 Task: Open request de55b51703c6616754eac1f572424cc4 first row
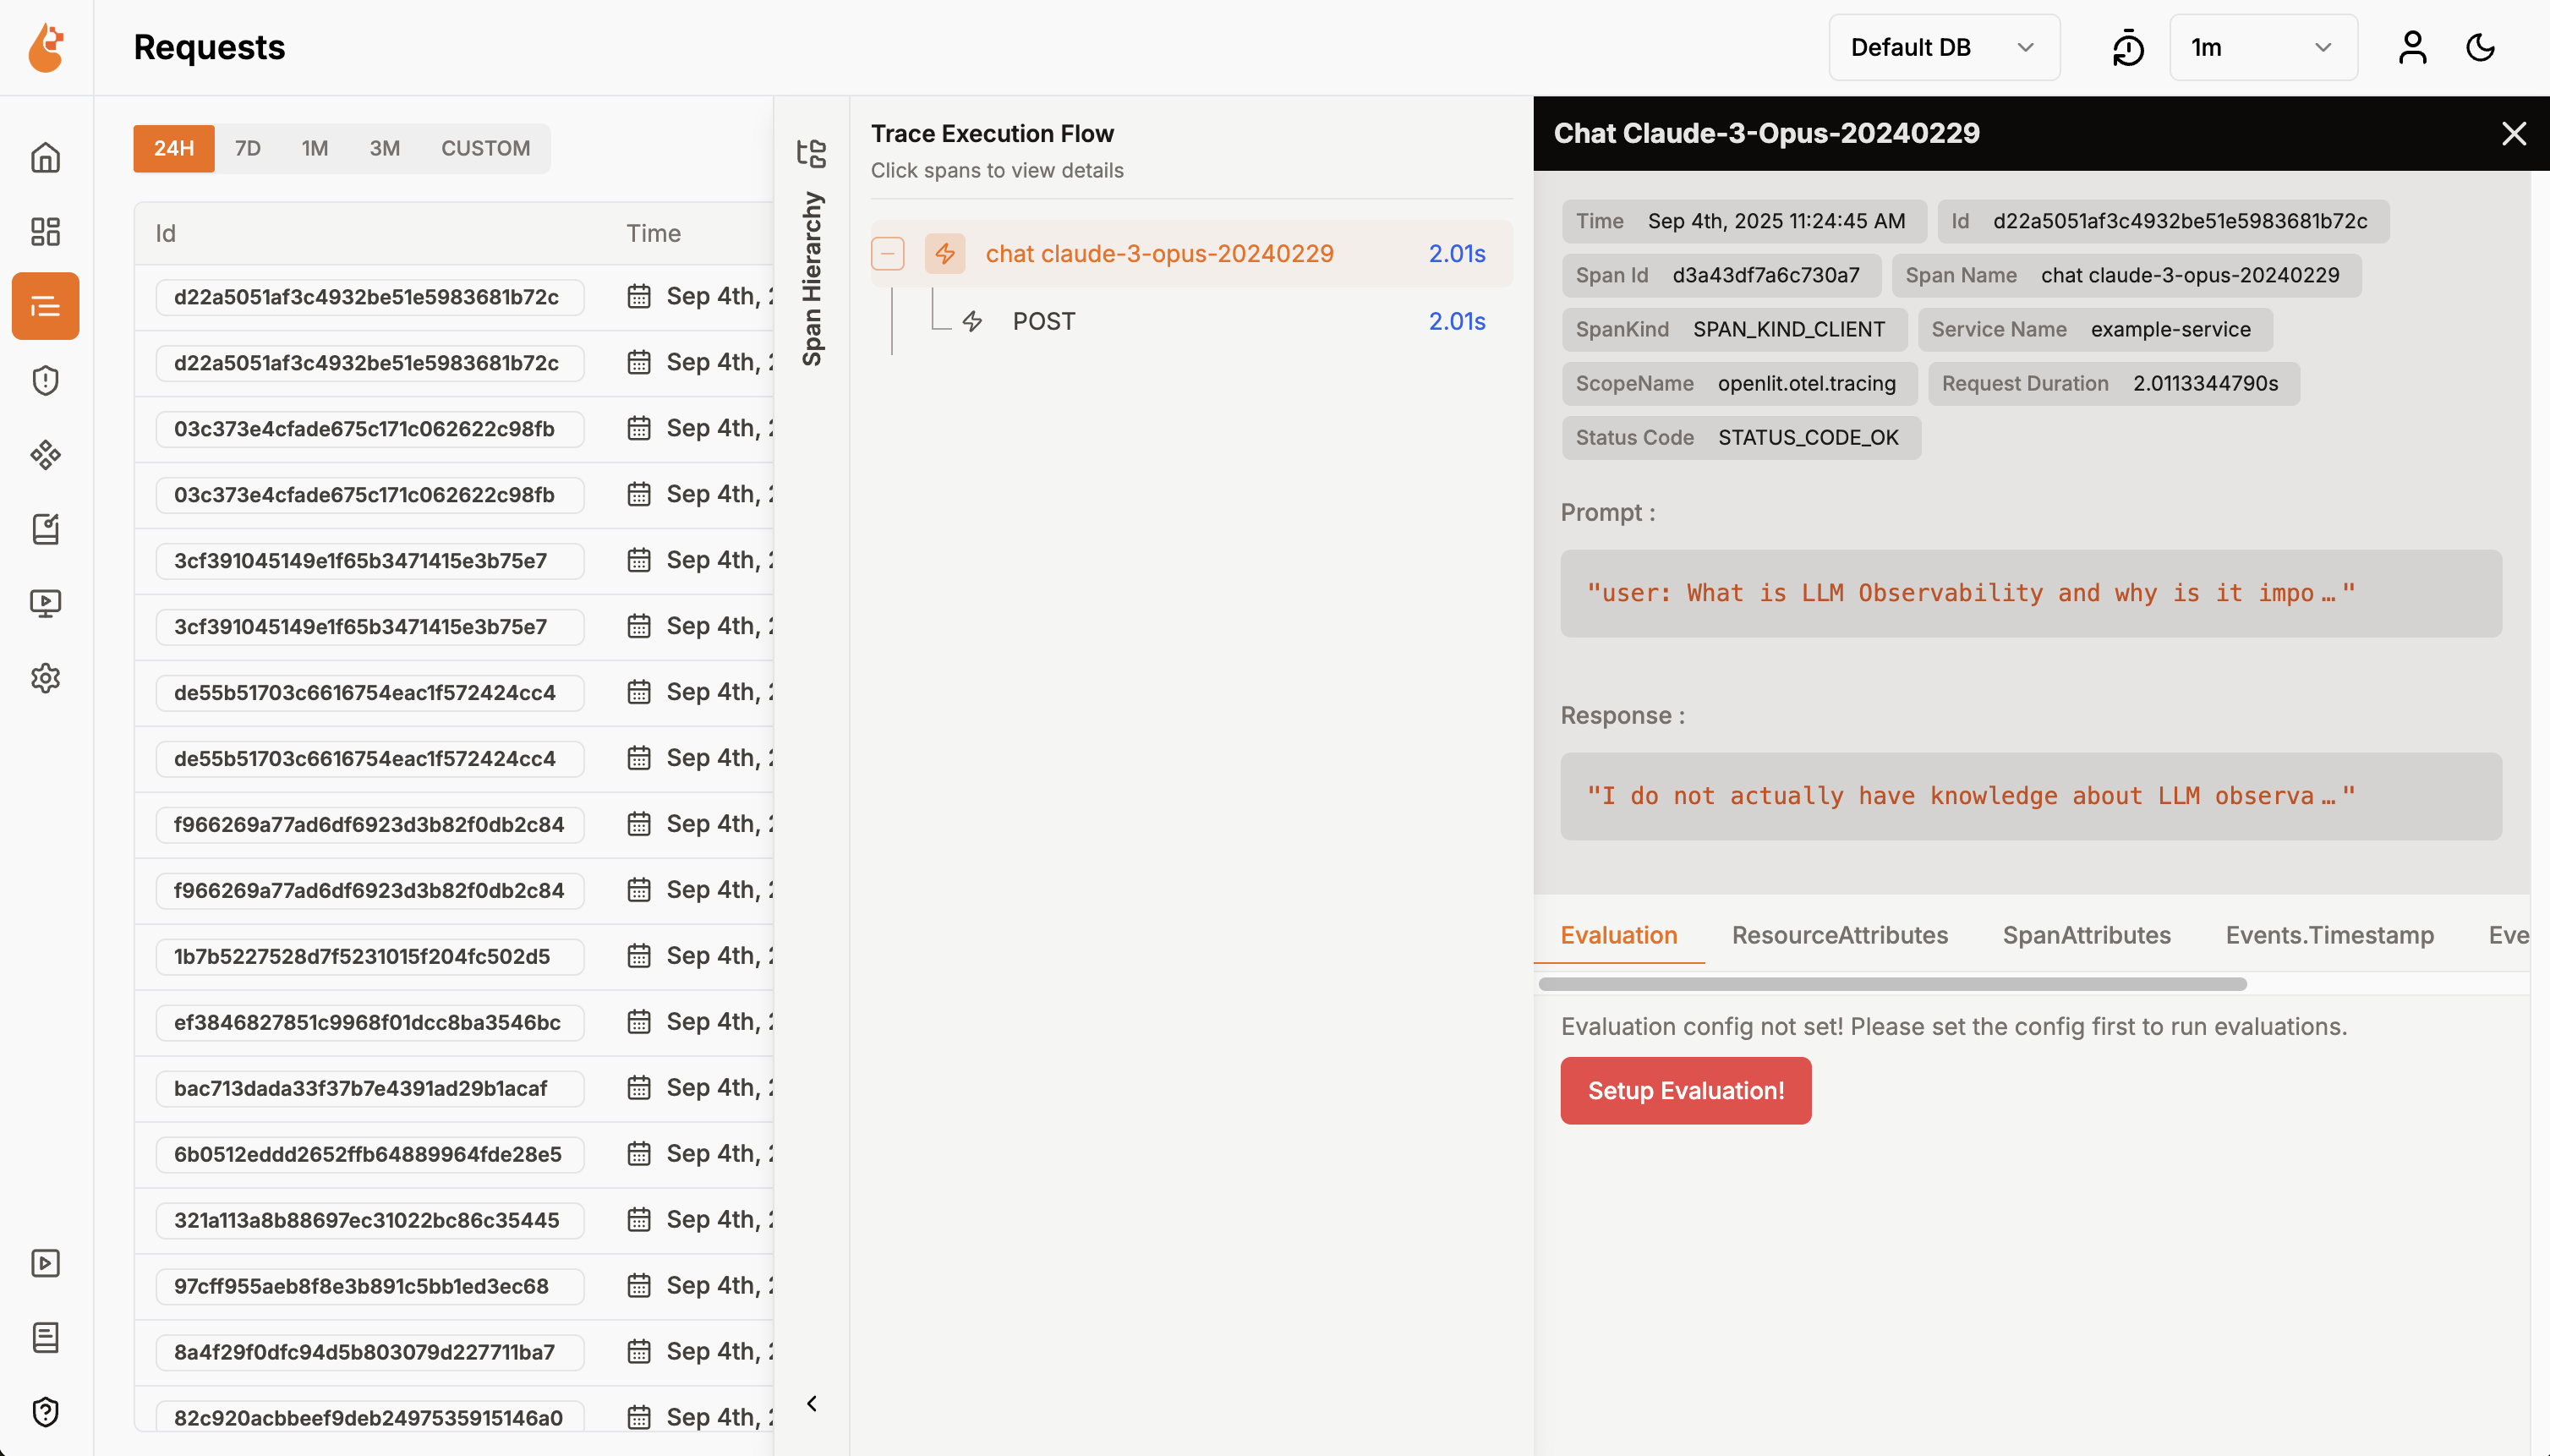(369, 692)
